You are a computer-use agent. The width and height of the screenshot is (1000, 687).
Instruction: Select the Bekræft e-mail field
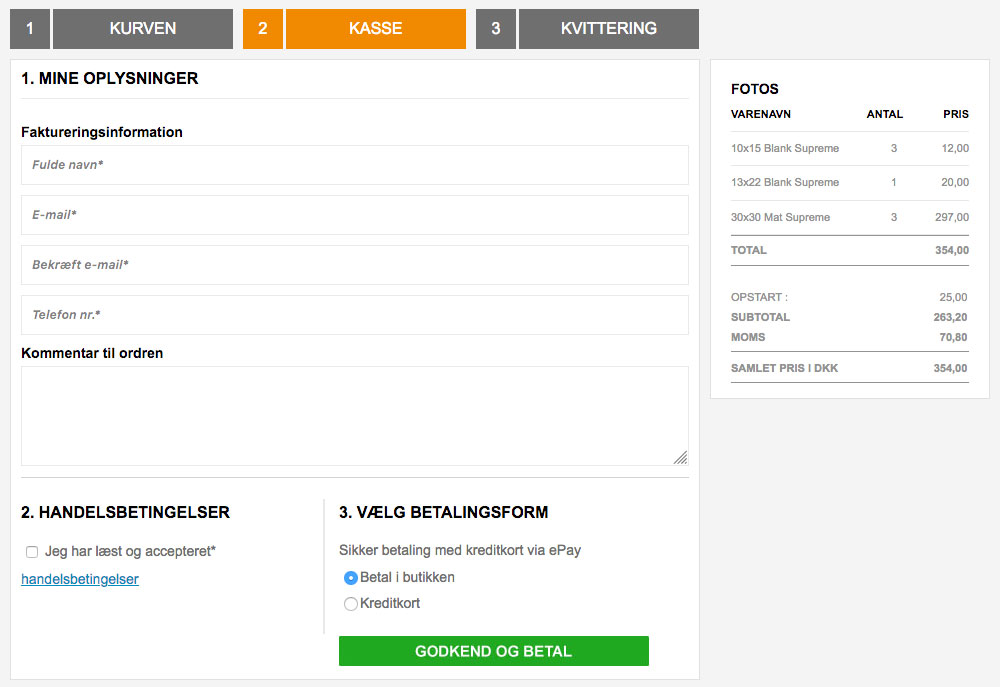[355, 265]
